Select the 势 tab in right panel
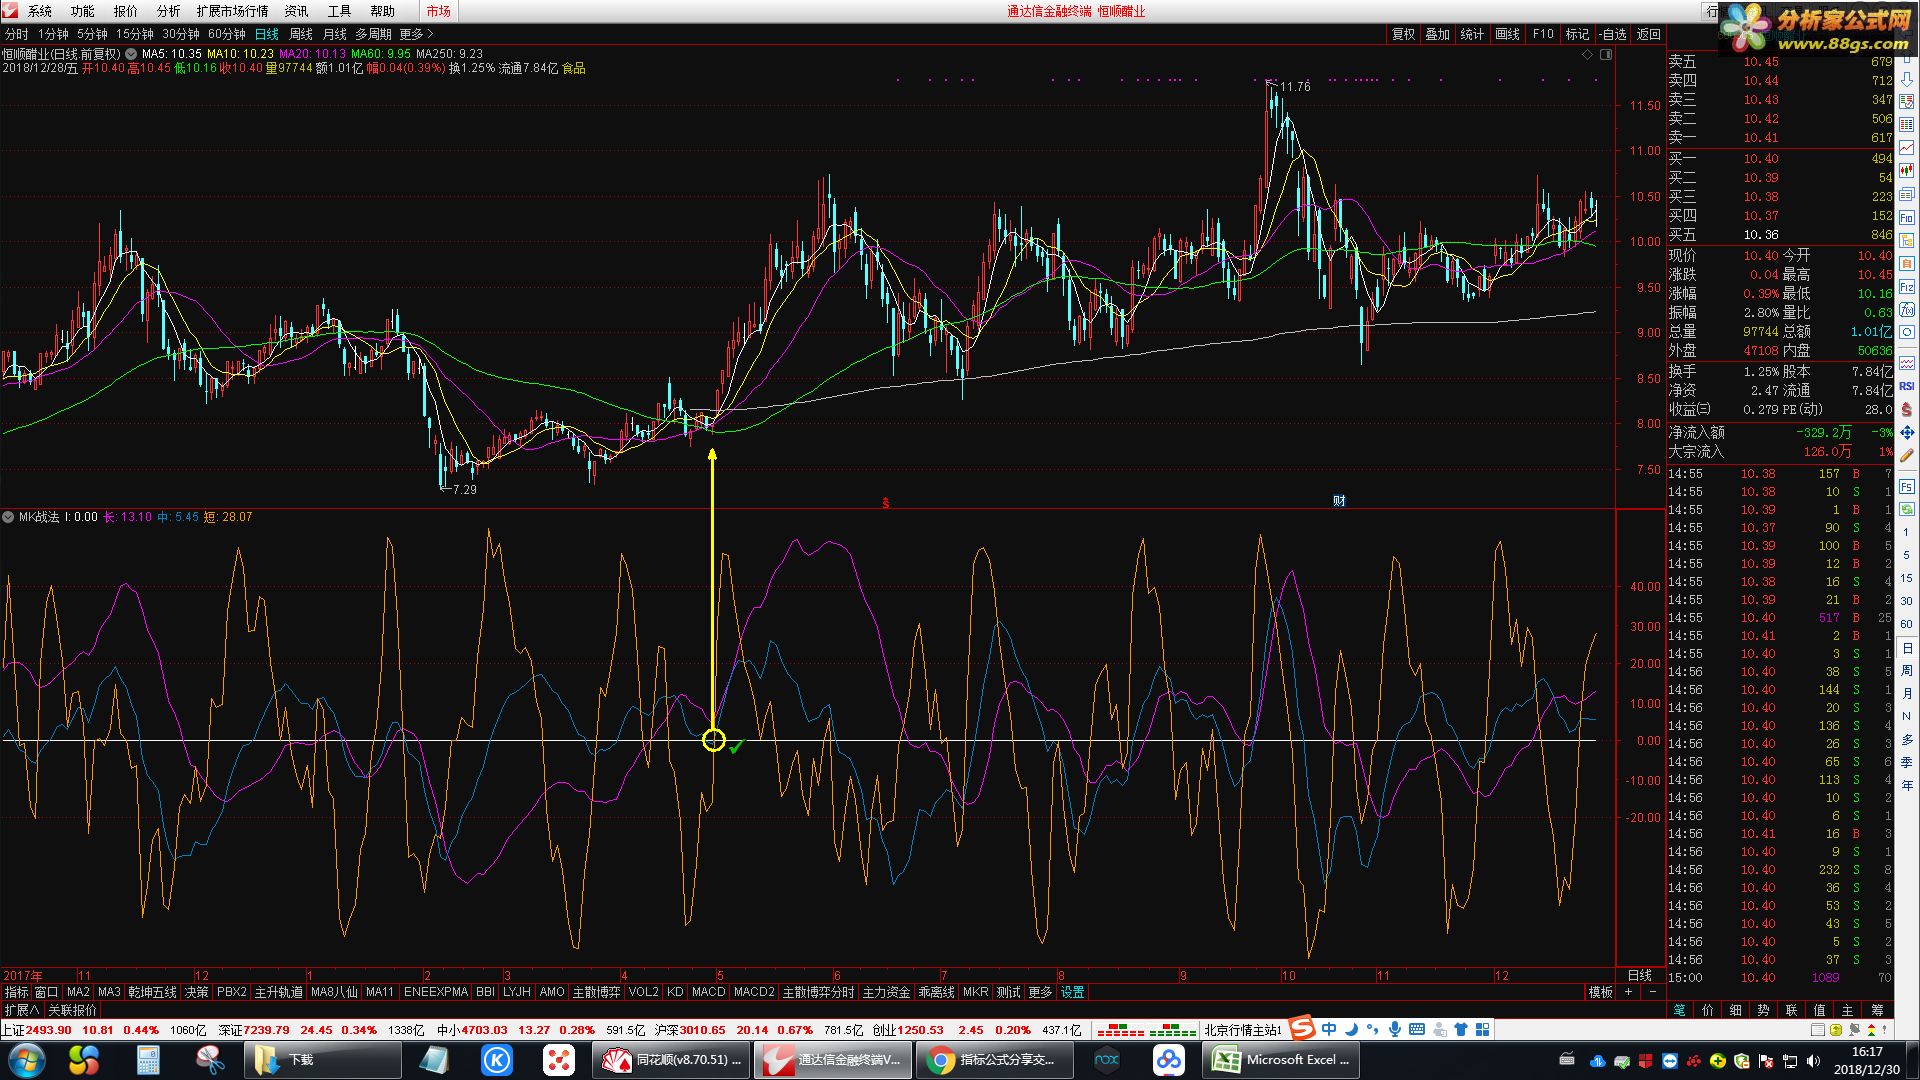Image resolution: width=1920 pixels, height=1080 pixels. coord(1763,1010)
